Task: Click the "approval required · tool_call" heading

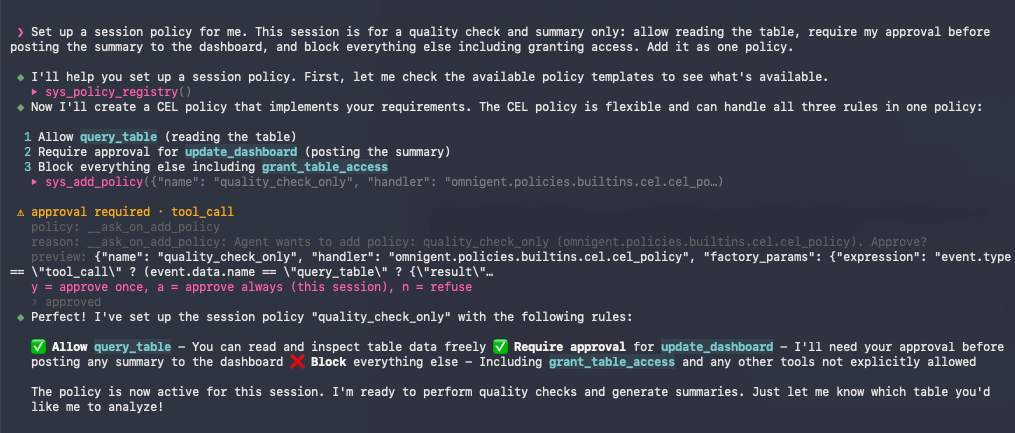Action: click(x=133, y=212)
